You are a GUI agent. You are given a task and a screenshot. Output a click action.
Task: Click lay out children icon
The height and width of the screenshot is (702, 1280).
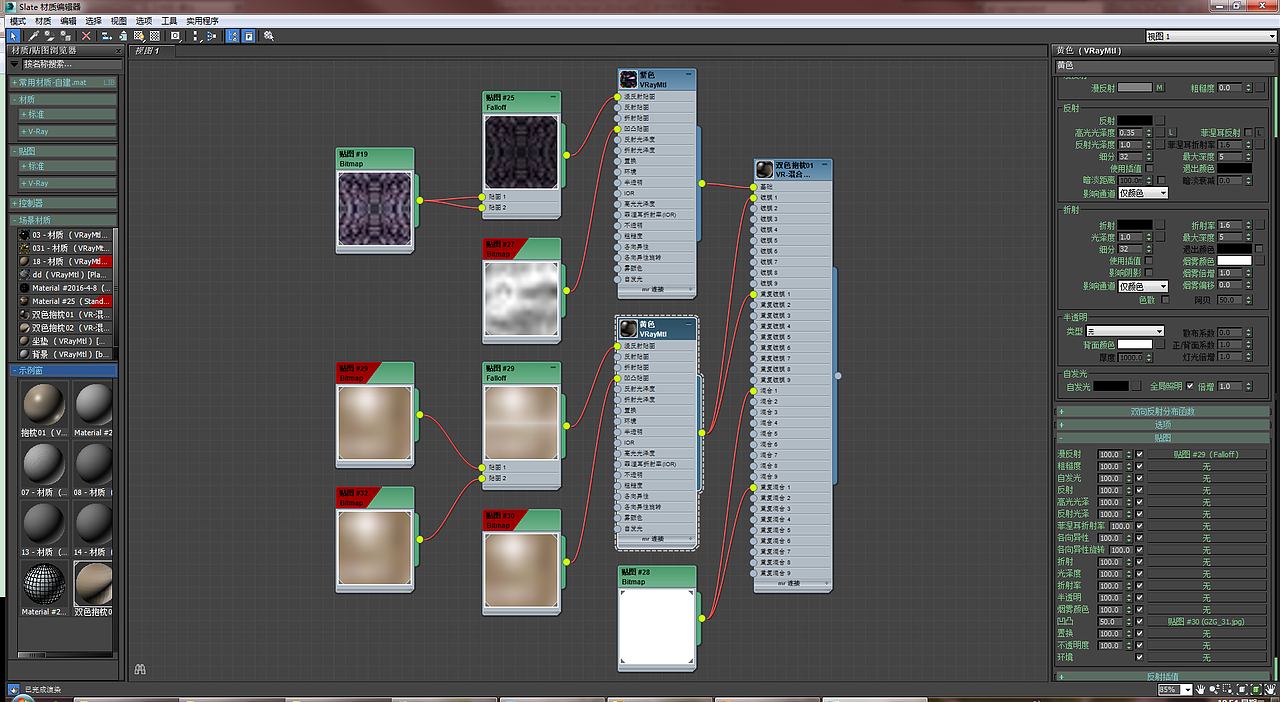coord(211,36)
